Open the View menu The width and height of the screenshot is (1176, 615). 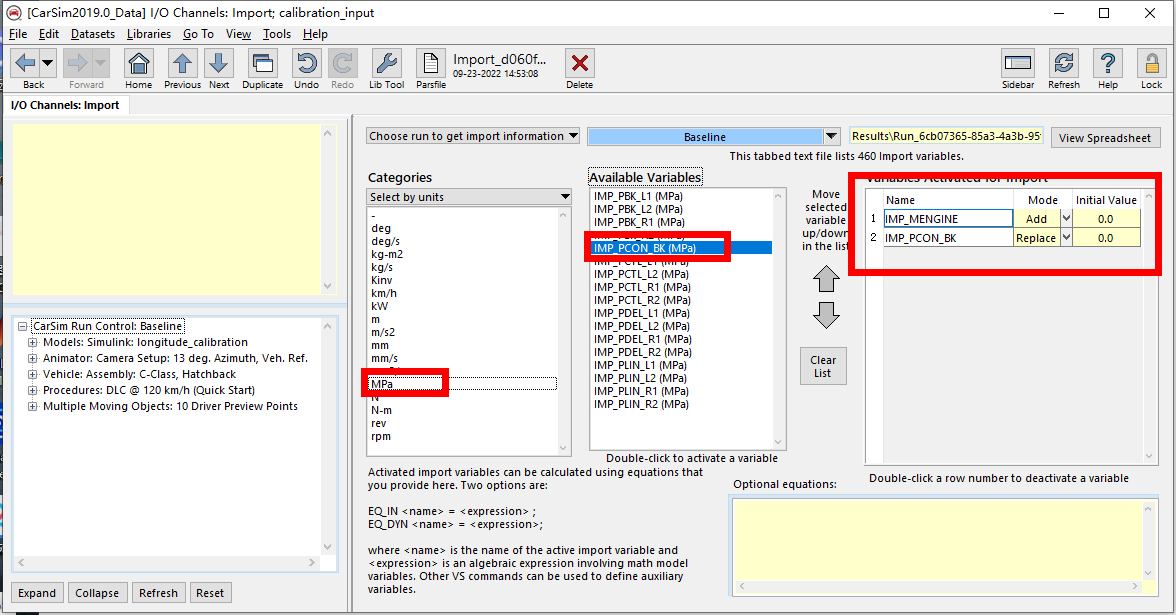click(238, 34)
